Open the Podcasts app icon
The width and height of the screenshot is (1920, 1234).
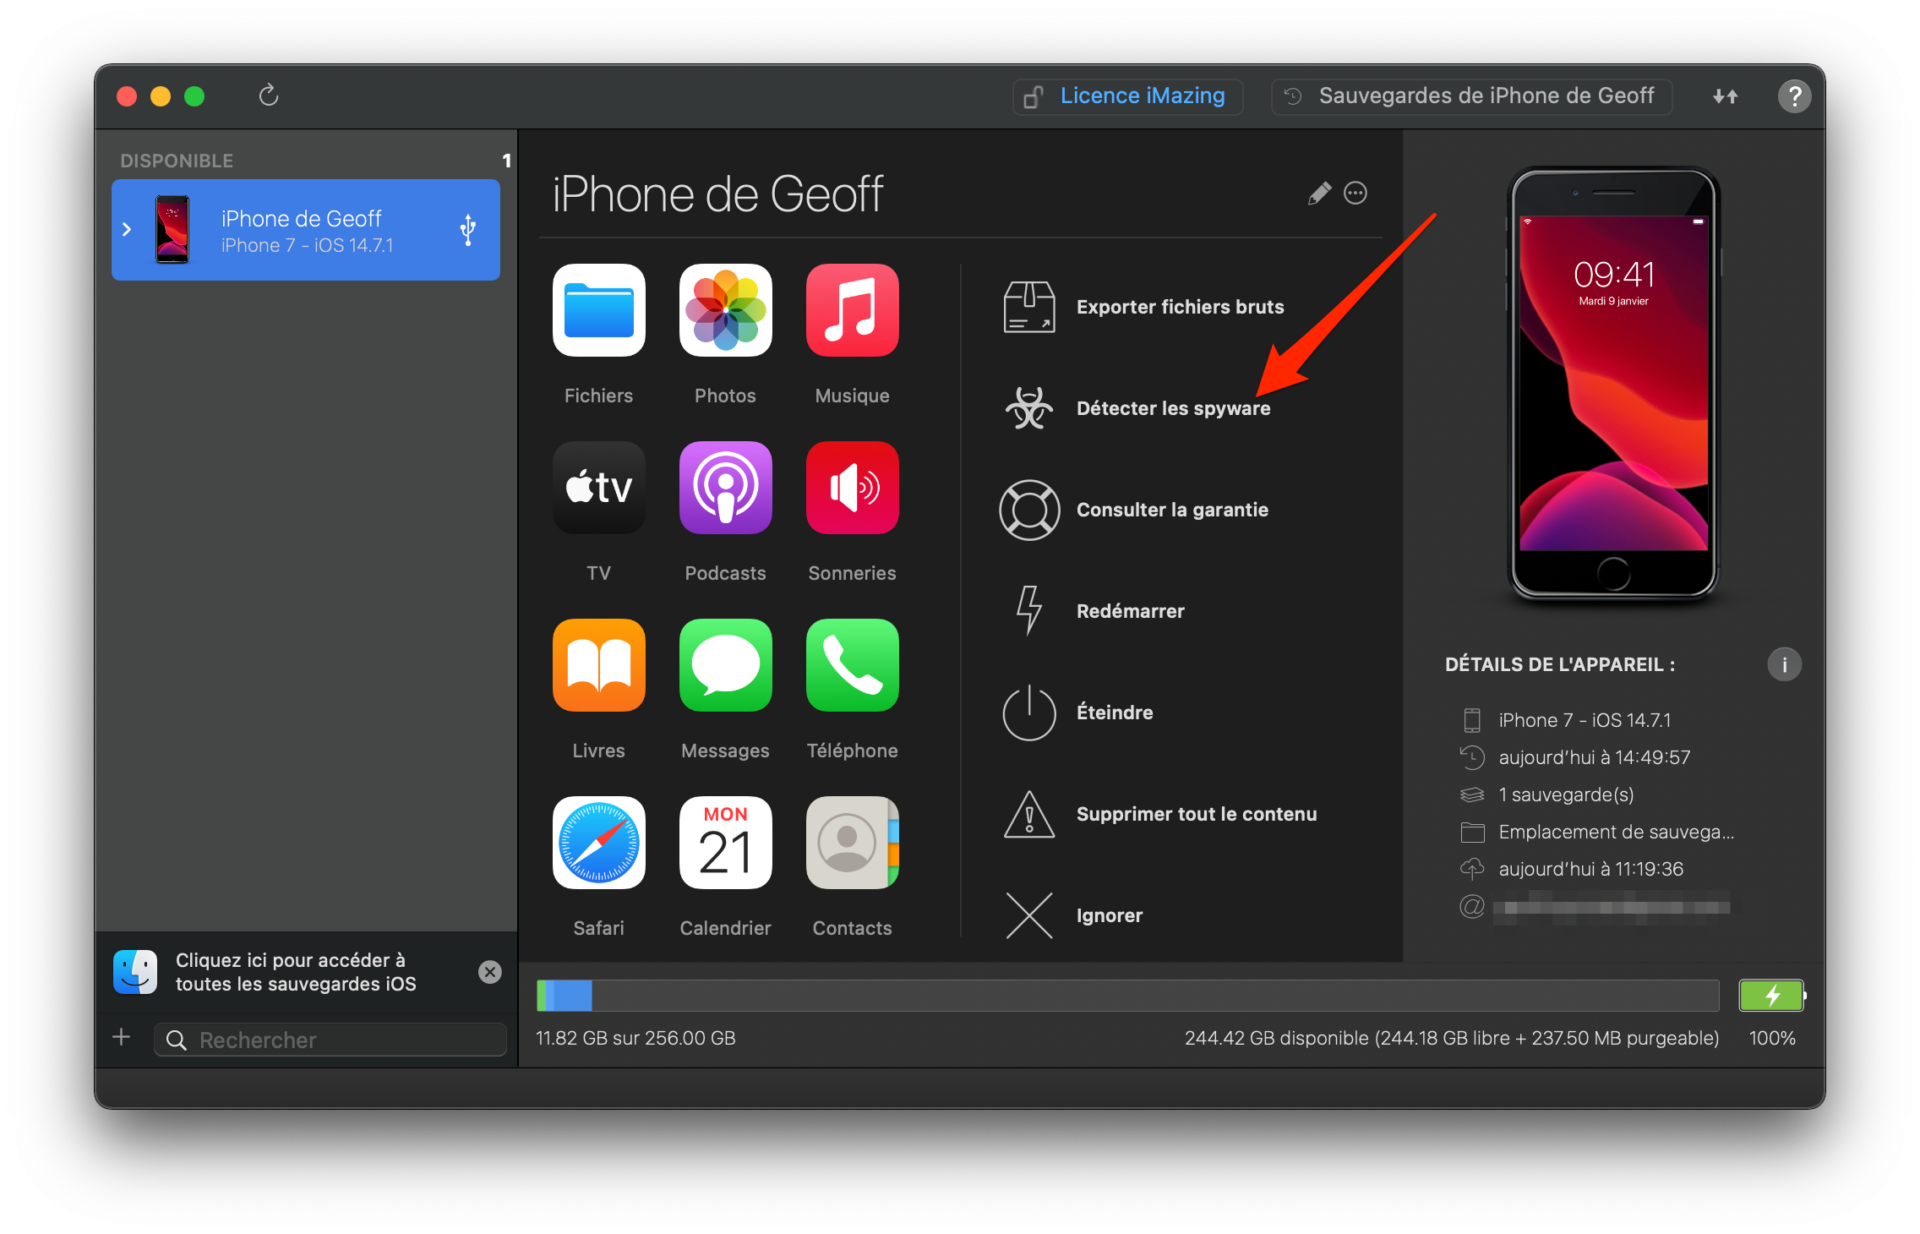(x=725, y=487)
